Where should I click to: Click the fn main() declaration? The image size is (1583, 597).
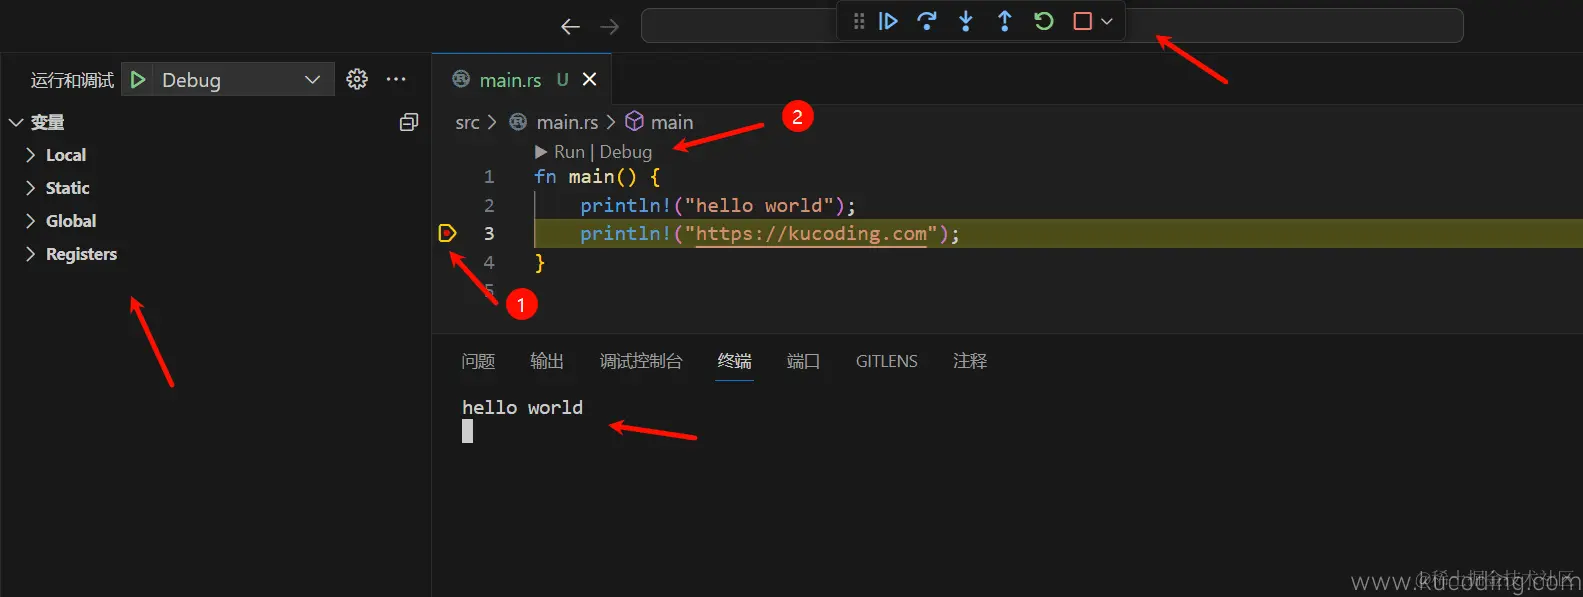(597, 177)
